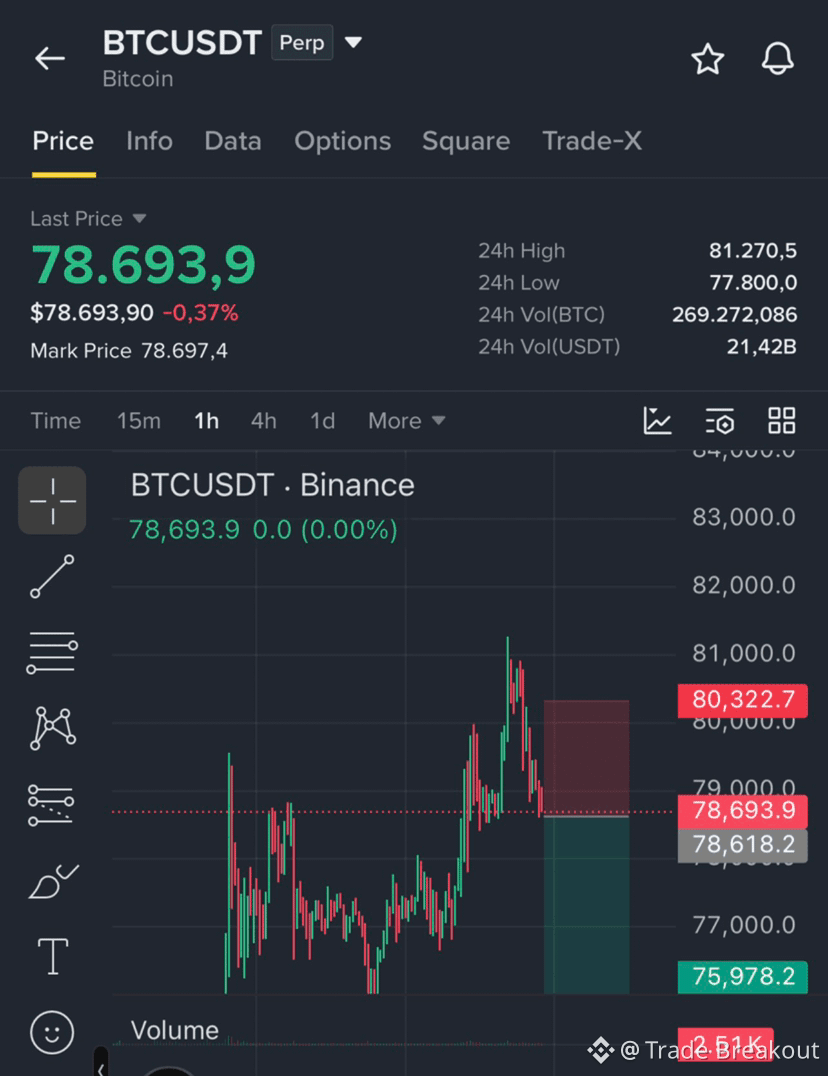828x1076 pixels.
Task: Open the emoji sticker tool
Action: click(52, 1032)
